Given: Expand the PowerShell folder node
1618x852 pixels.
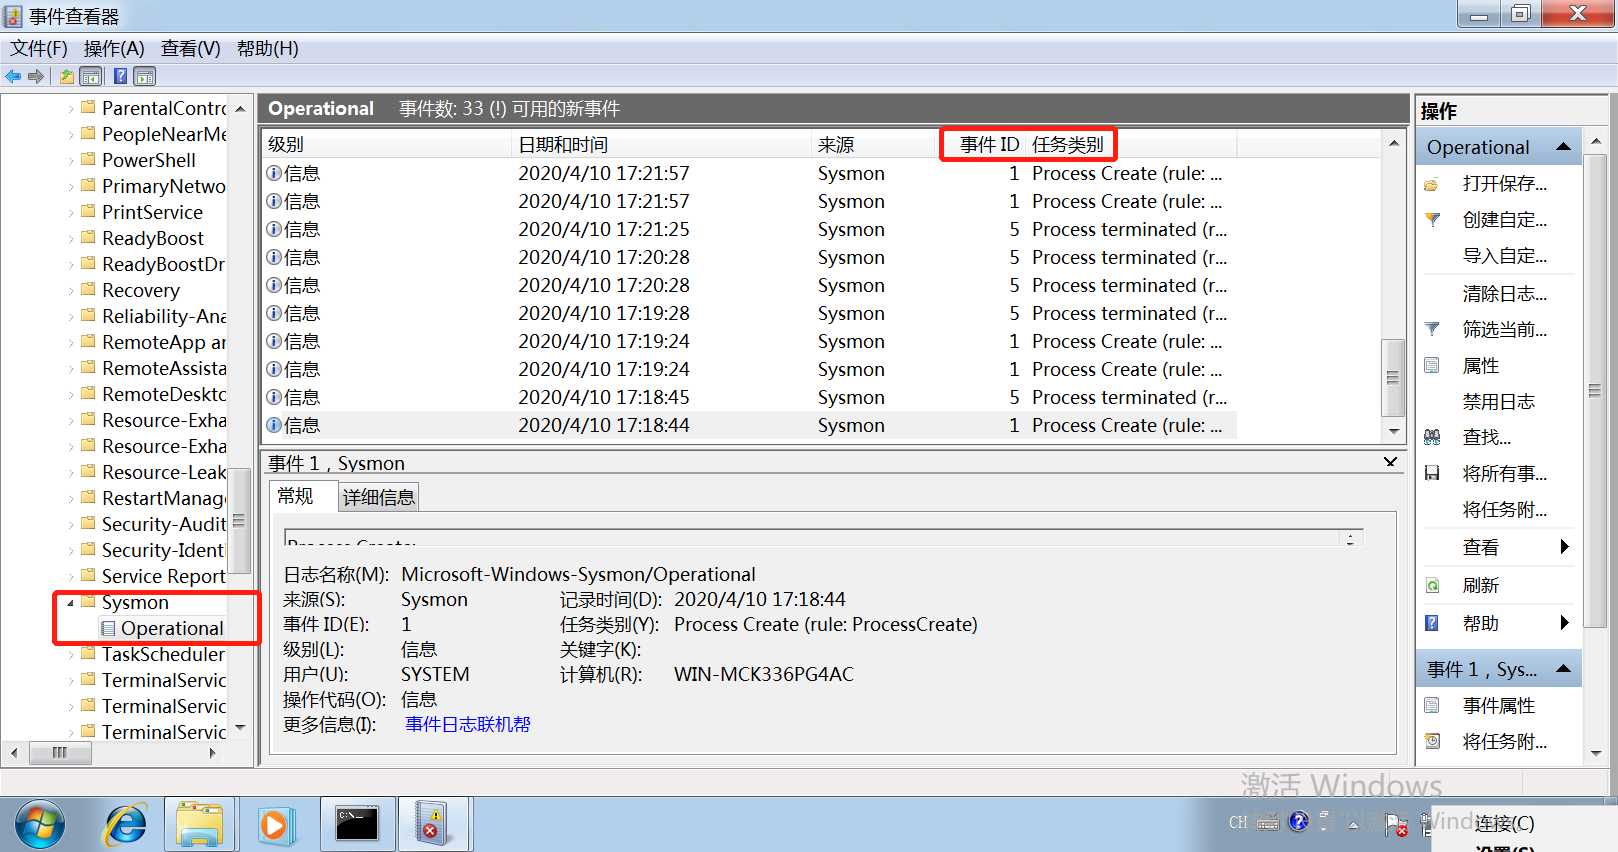Looking at the screenshot, I should [x=70, y=161].
